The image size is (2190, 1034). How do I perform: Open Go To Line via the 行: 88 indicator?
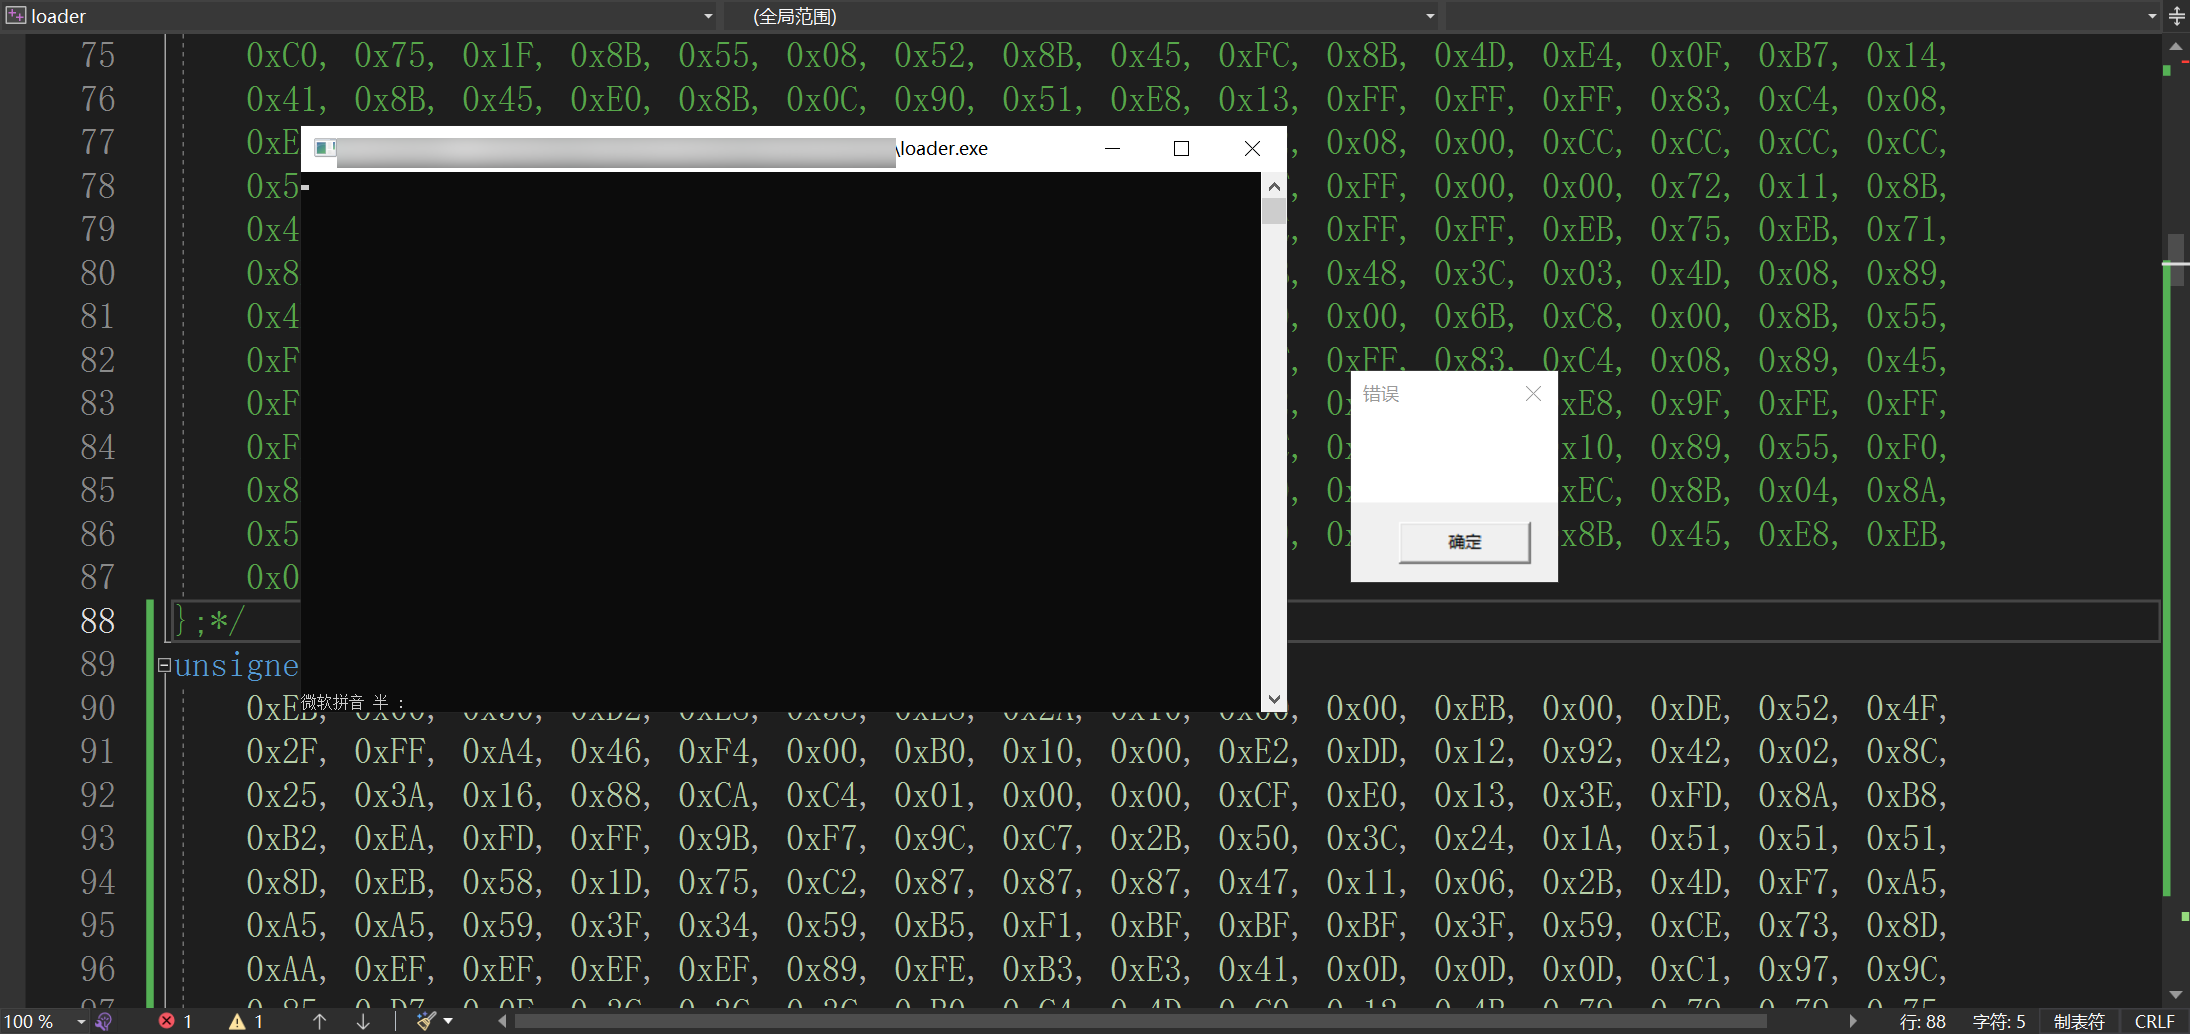click(1922, 1021)
